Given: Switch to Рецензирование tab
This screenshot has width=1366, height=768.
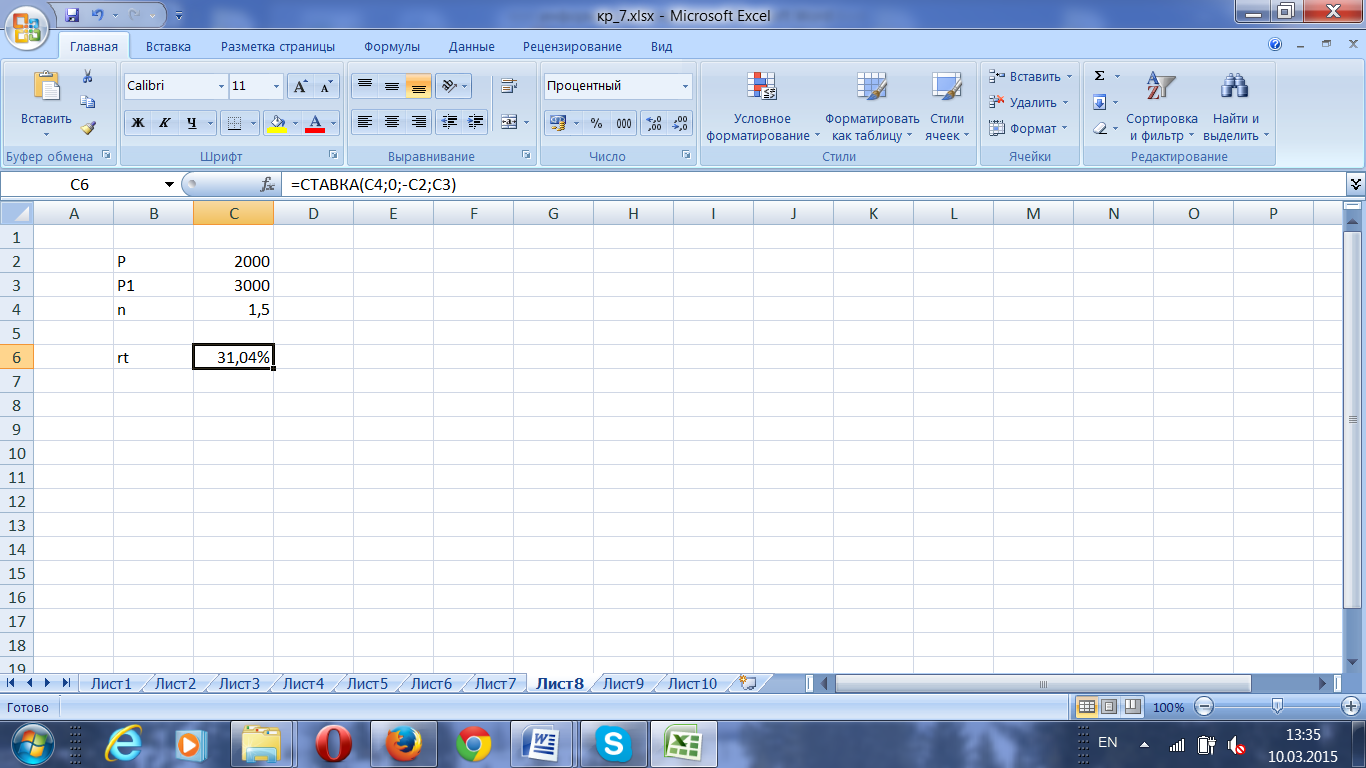Looking at the screenshot, I should [x=572, y=46].
